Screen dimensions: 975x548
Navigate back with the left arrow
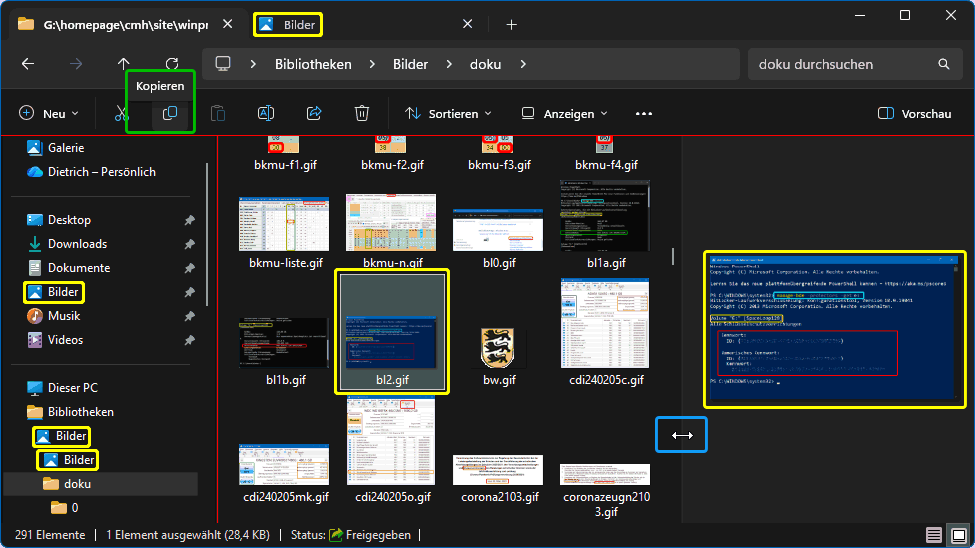(x=28, y=64)
